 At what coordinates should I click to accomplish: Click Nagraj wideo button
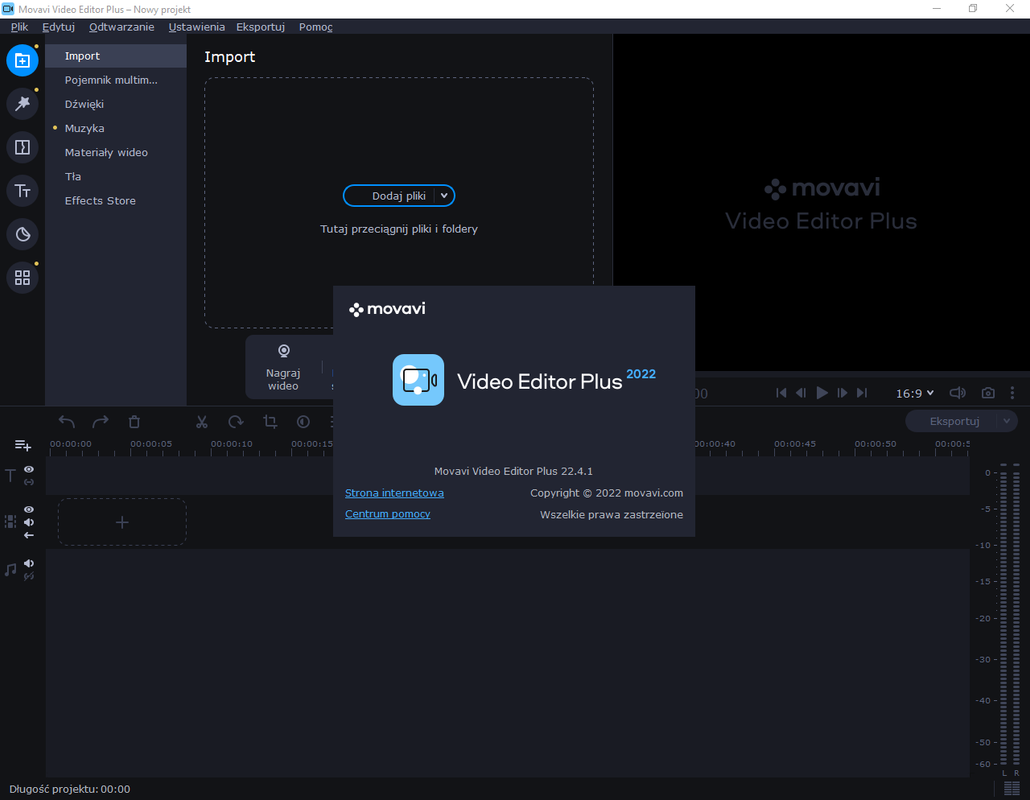tap(283, 367)
